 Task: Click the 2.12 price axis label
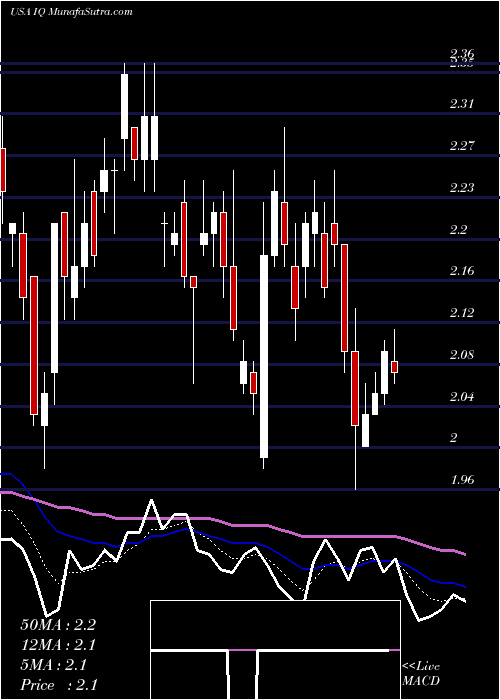pyautogui.click(x=461, y=313)
